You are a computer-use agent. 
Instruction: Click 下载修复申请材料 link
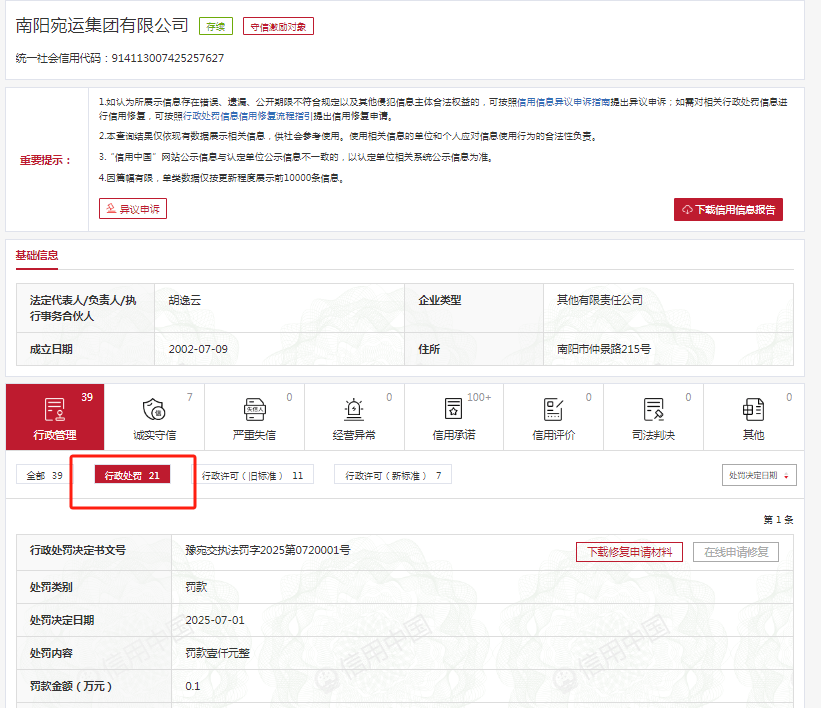tap(629, 551)
